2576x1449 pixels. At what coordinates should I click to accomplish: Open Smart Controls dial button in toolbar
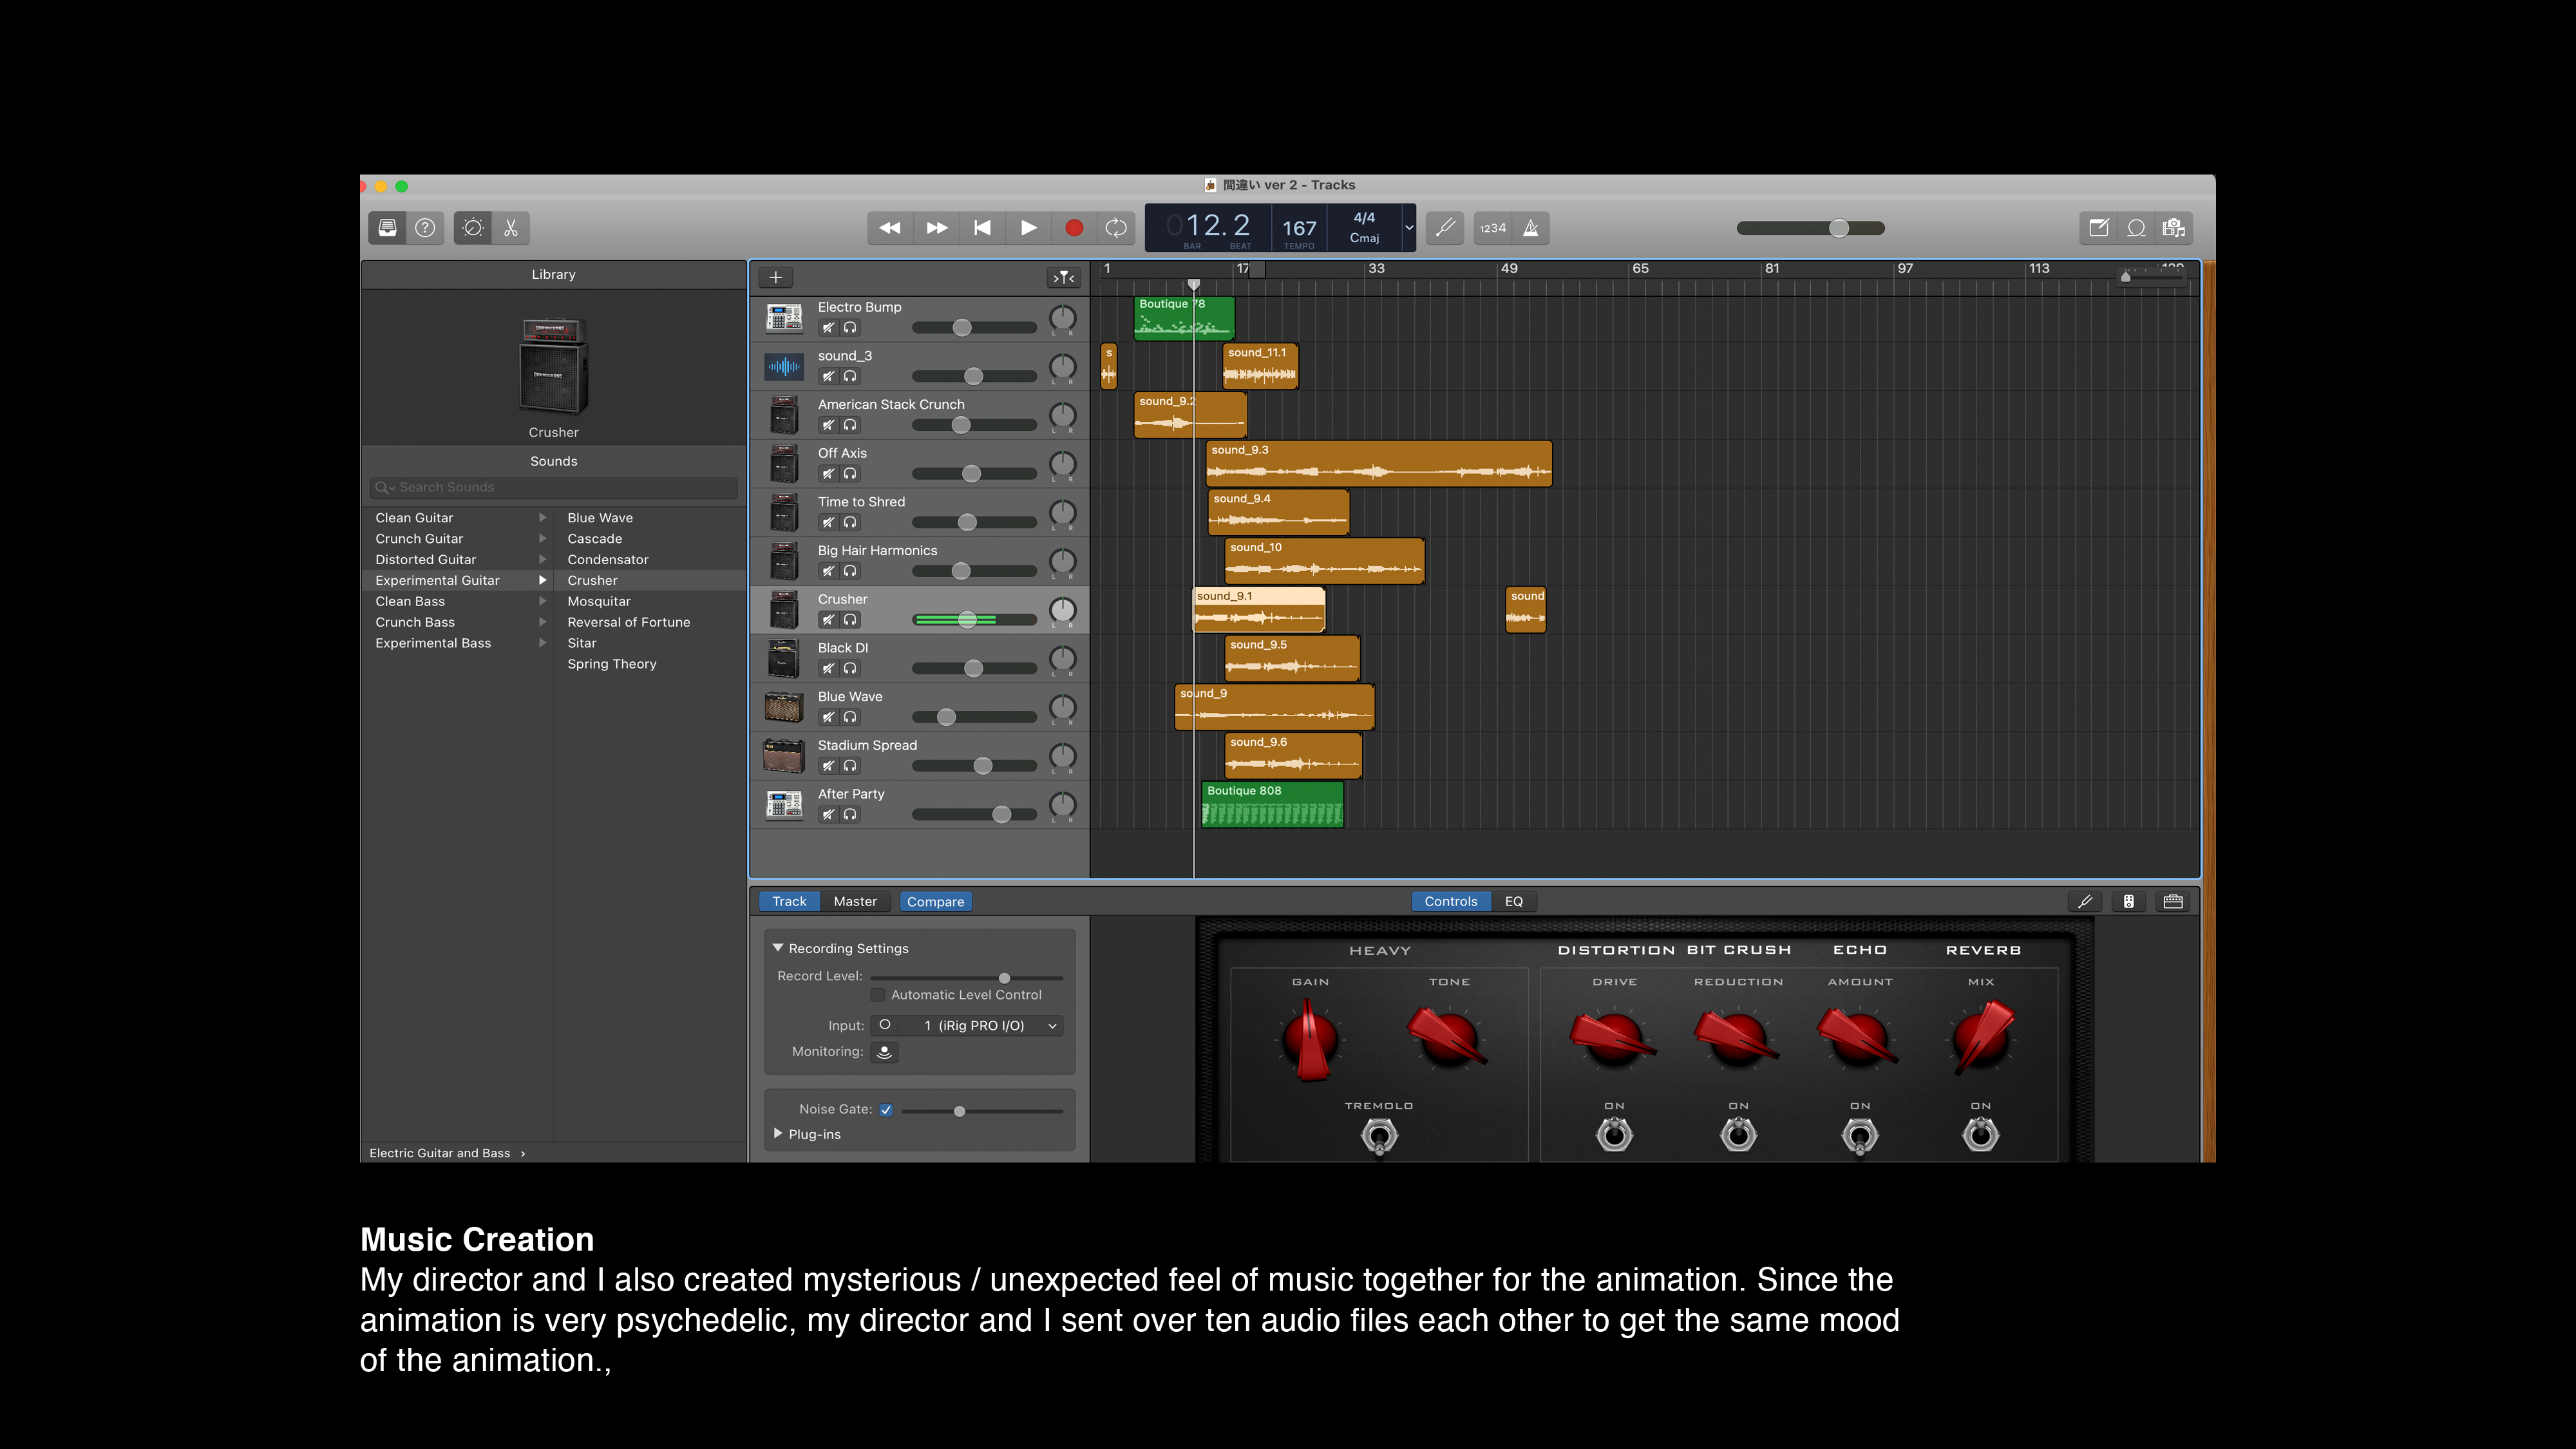coord(473,228)
